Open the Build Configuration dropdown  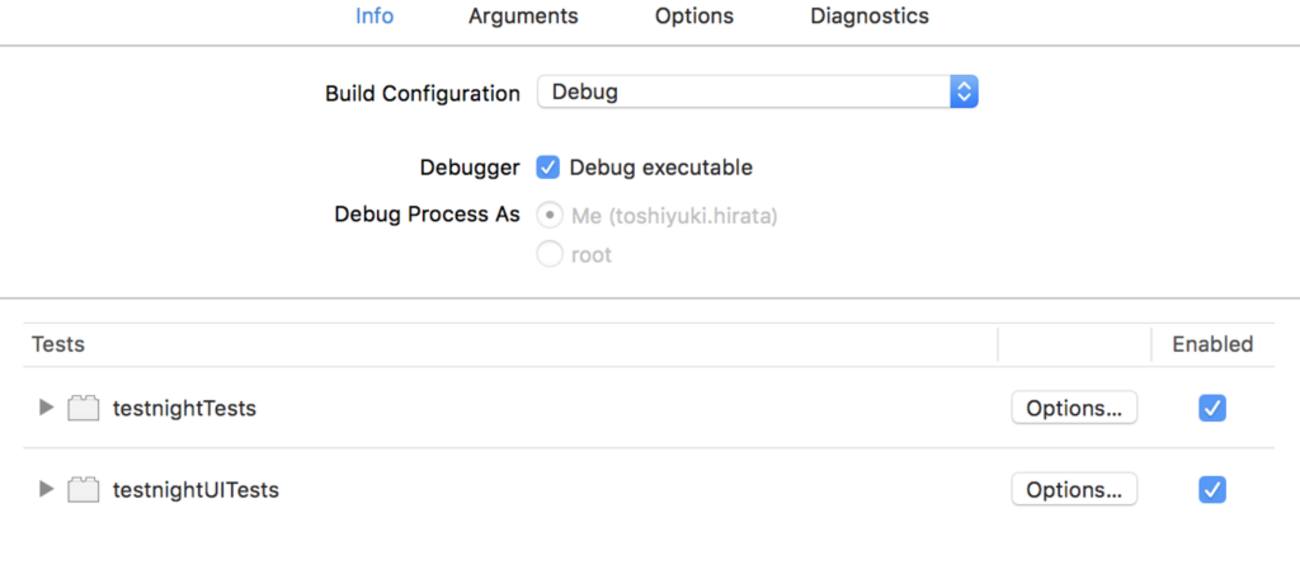pyautogui.click(x=757, y=92)
